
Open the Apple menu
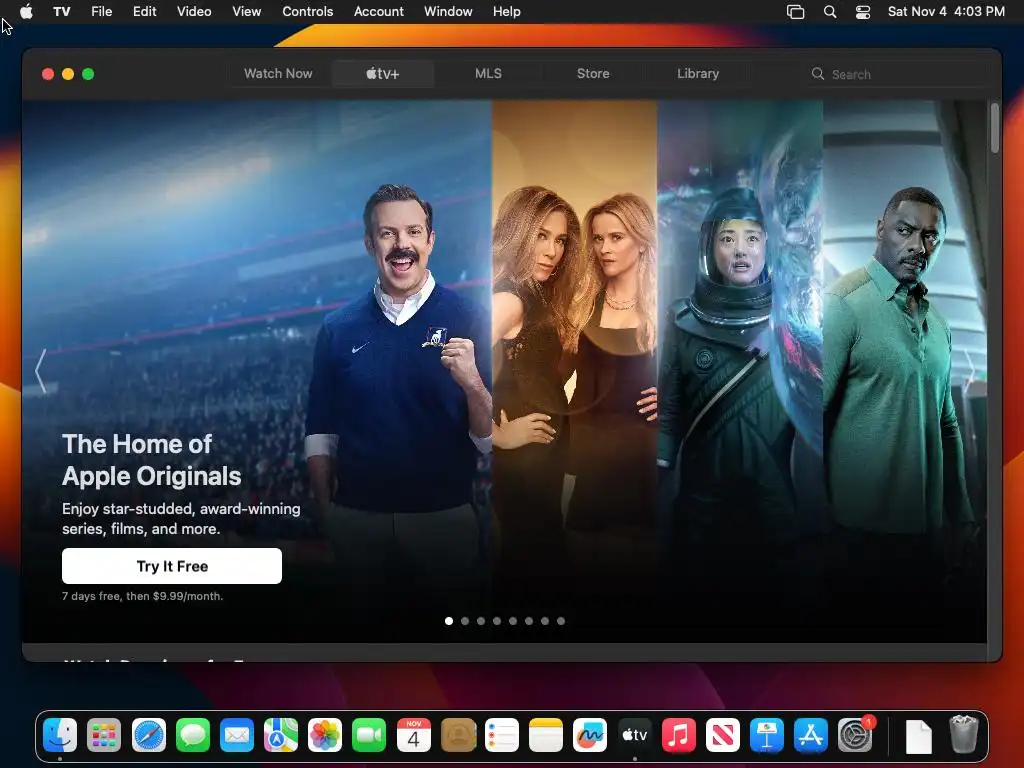click(x=26, y=12)
